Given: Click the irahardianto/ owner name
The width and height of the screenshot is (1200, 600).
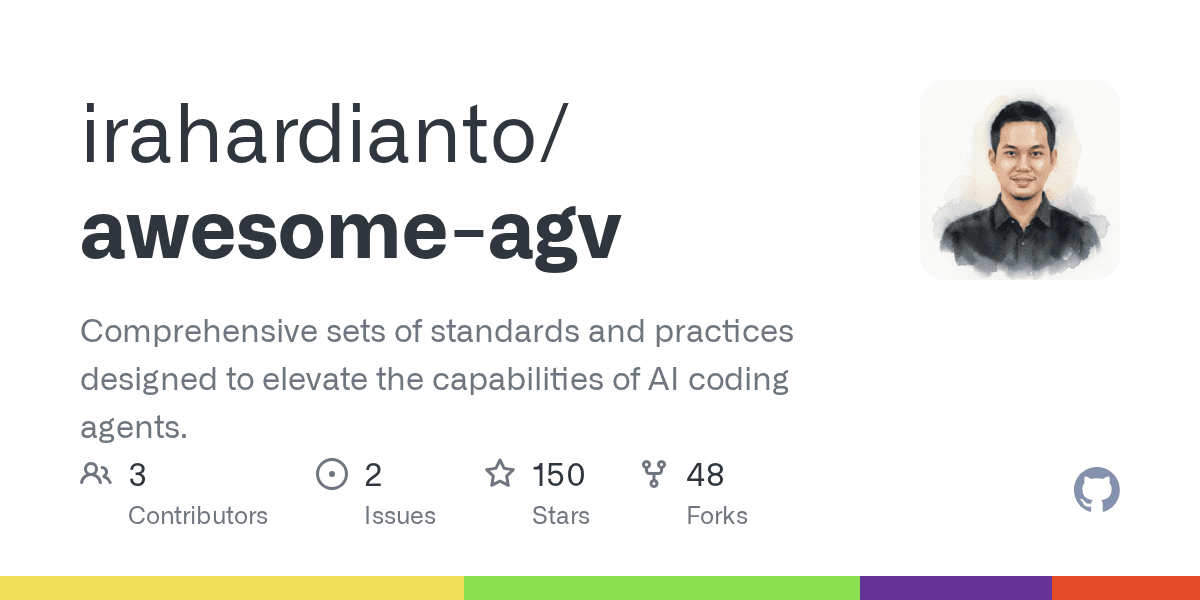Looking at the screenshot, I should coord(327,136).
